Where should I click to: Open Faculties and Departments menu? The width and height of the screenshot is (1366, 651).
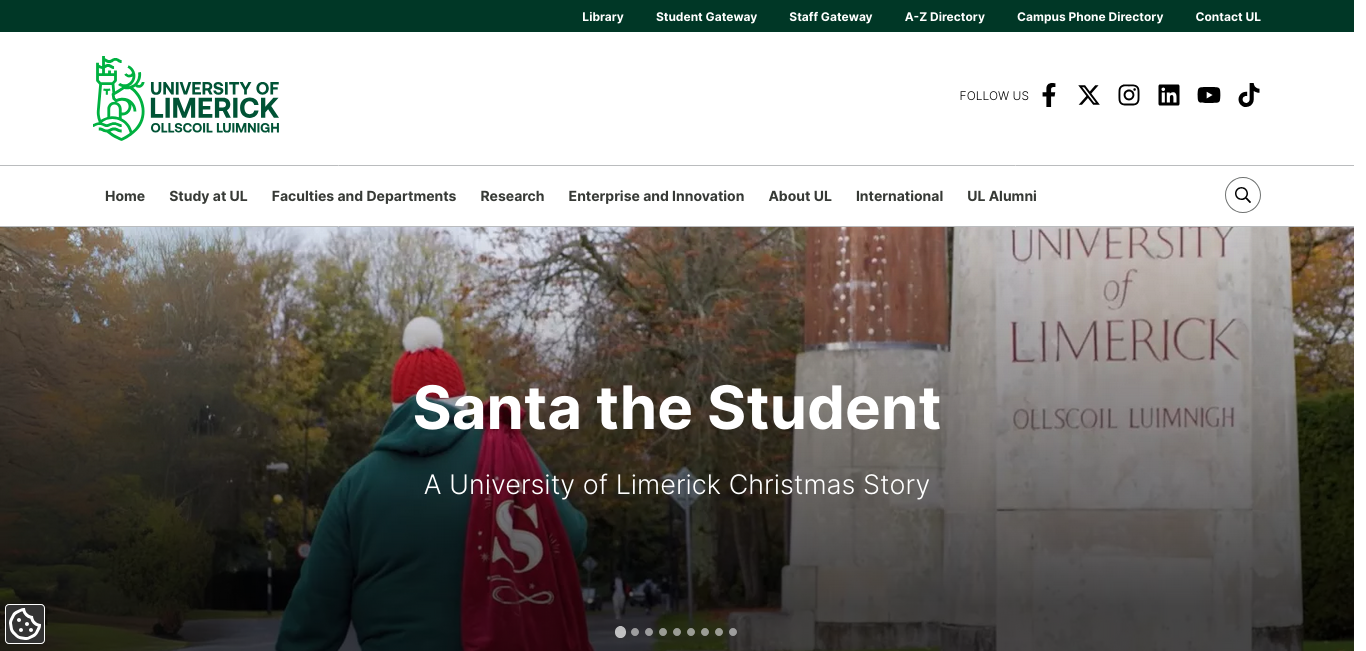click(364, 196)
